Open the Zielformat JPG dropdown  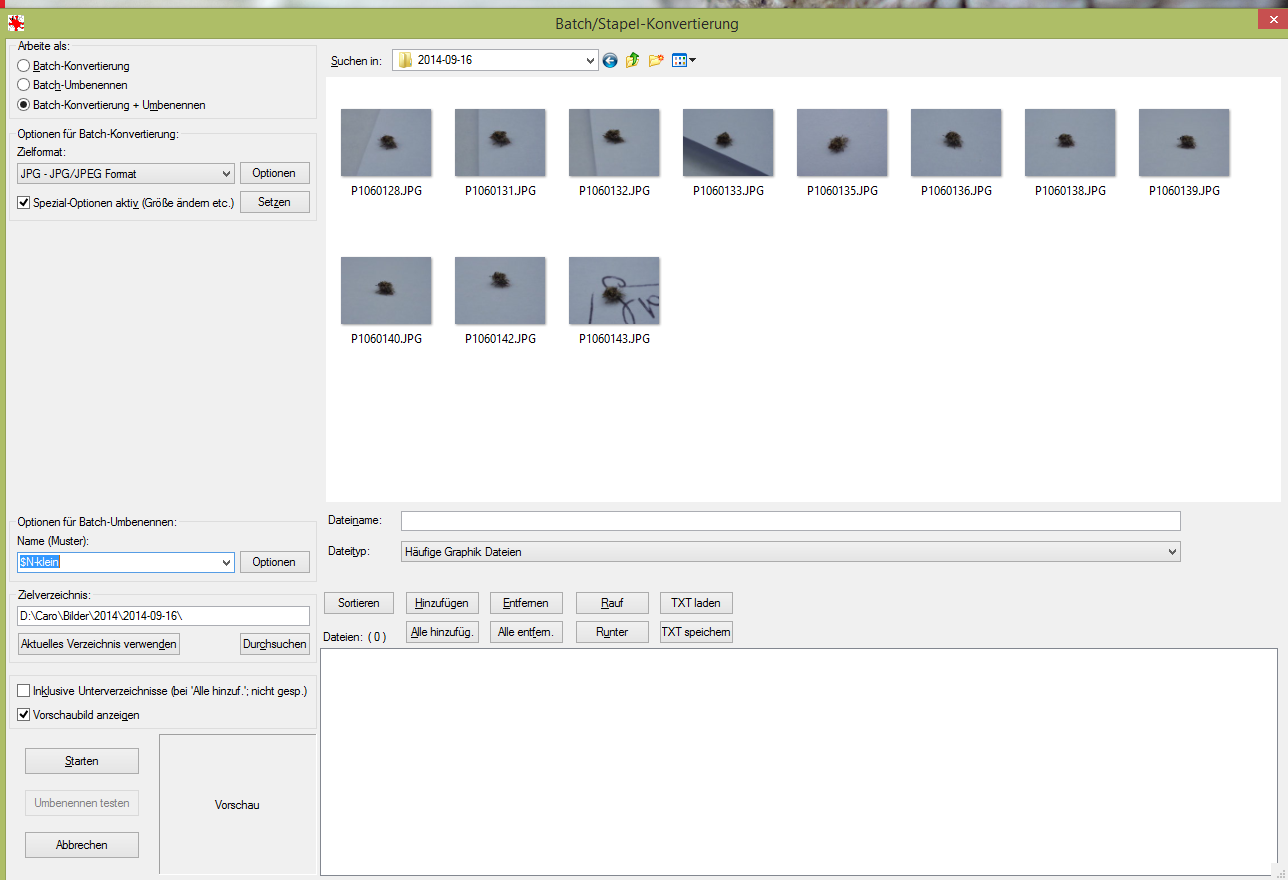[225, 174]
